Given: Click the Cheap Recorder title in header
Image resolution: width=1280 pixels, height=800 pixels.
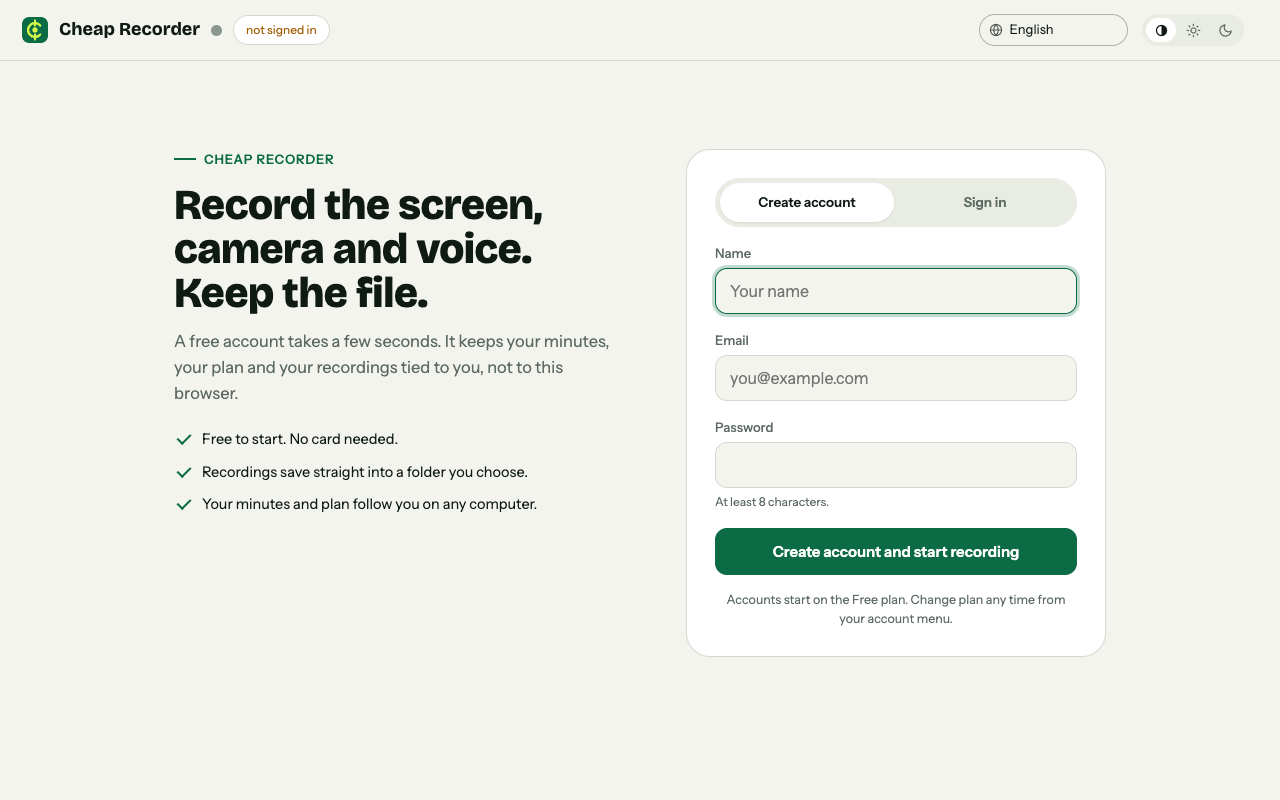Looking at the screenshot, I should (x=129, y=30).
